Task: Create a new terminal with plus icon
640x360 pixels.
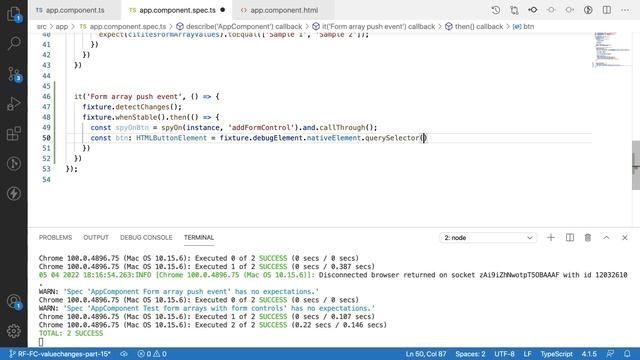Action: tap(551, 238)
